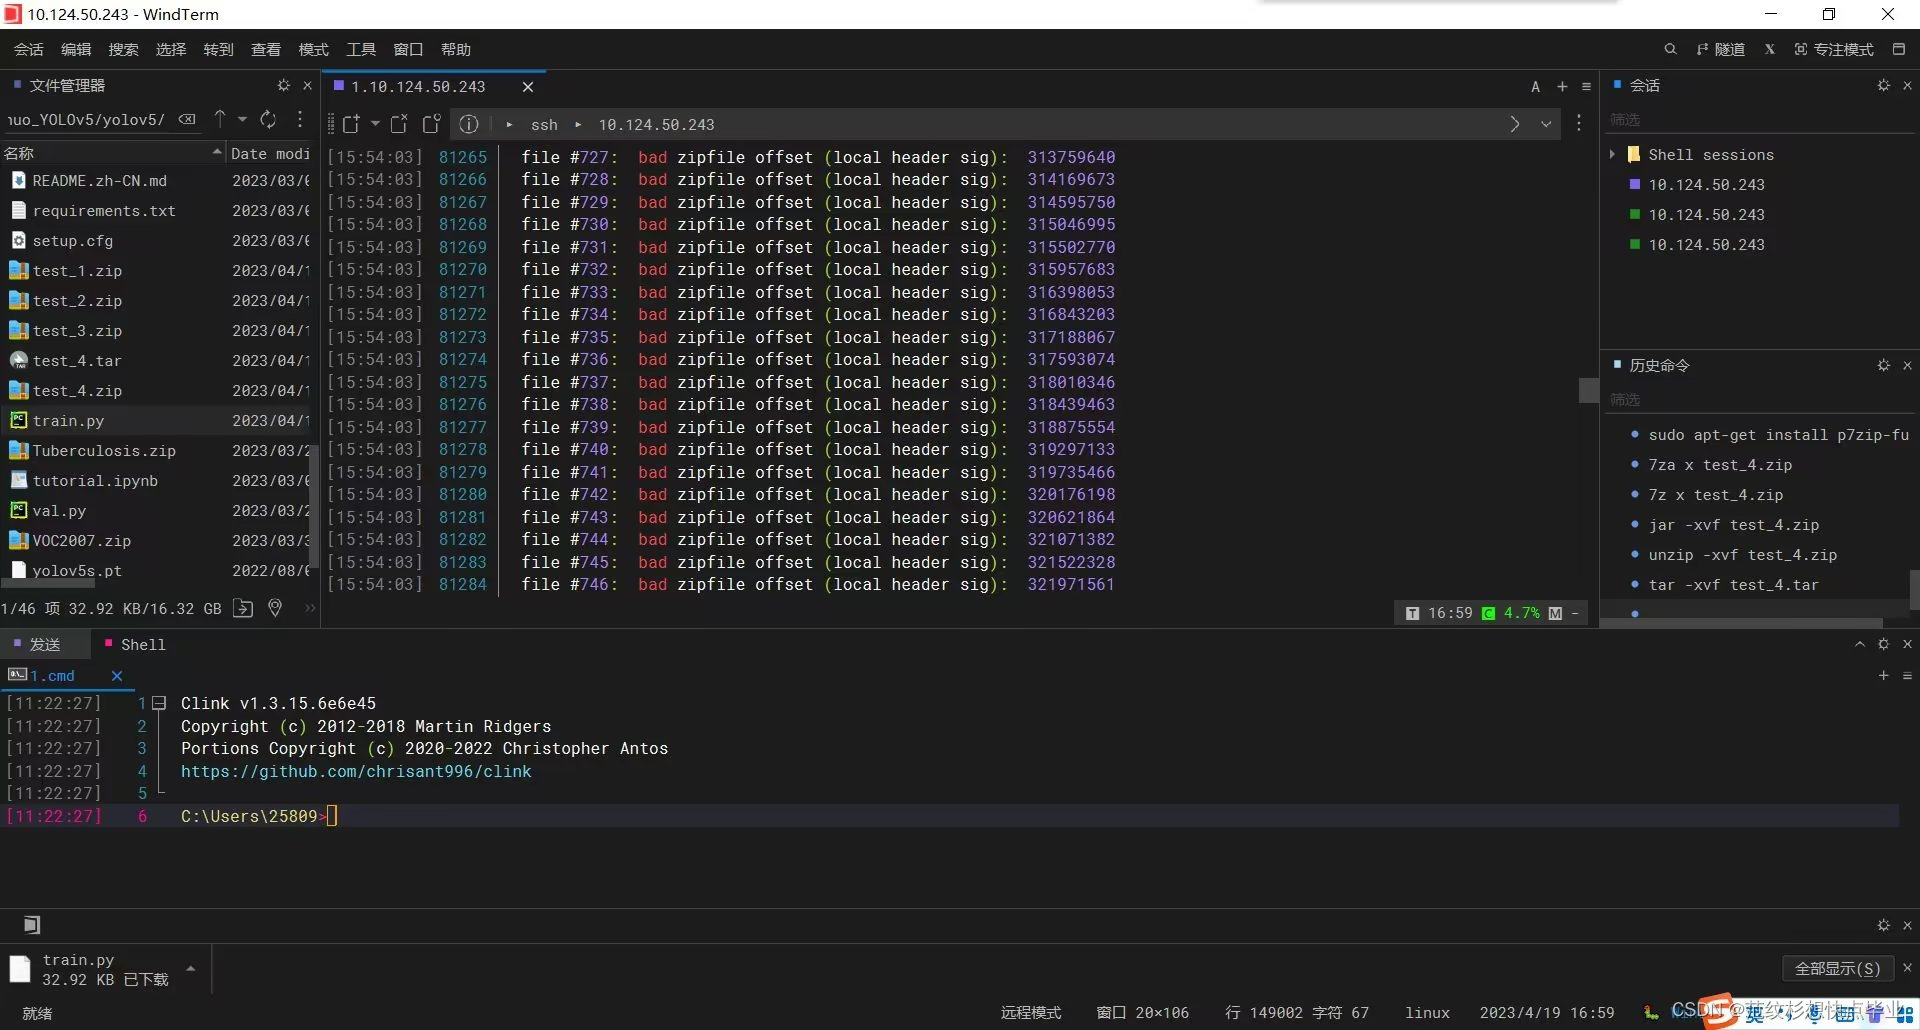The height and width of the screenshot is (1030, 1920).
Task: Sort files by 名称 column header
Action: click(112, 153)
